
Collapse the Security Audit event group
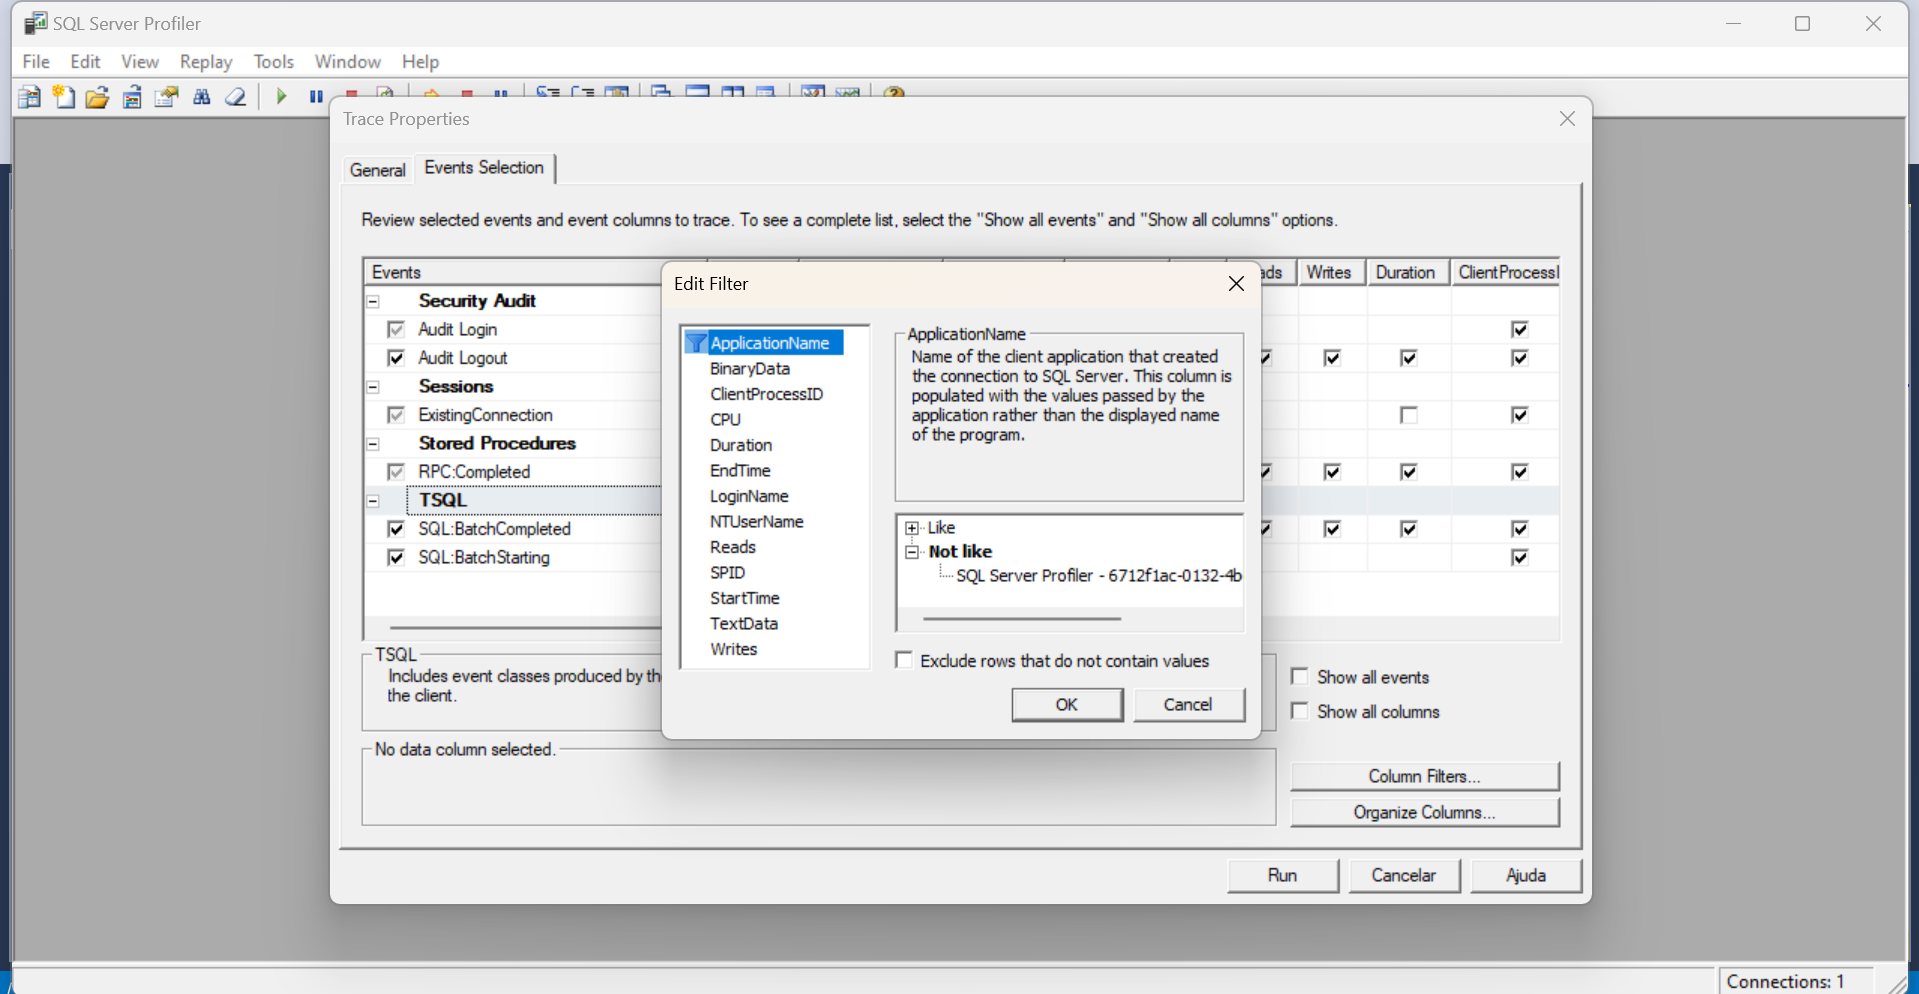click(x=373, y=301)
